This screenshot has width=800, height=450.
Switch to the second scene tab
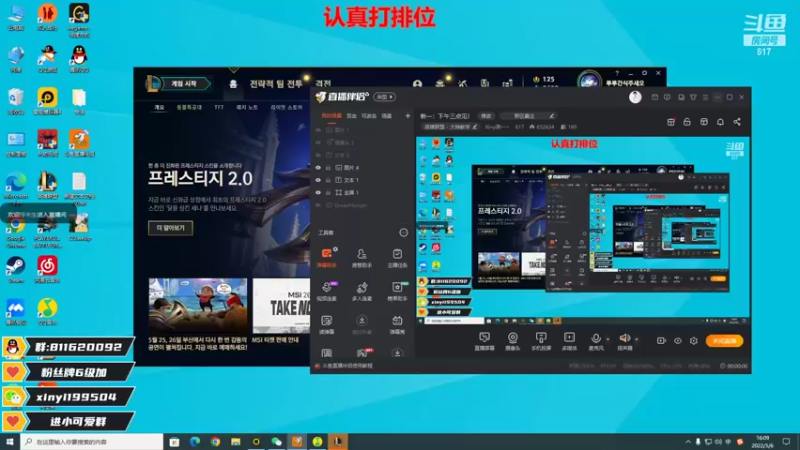click(x=352, y=116)
